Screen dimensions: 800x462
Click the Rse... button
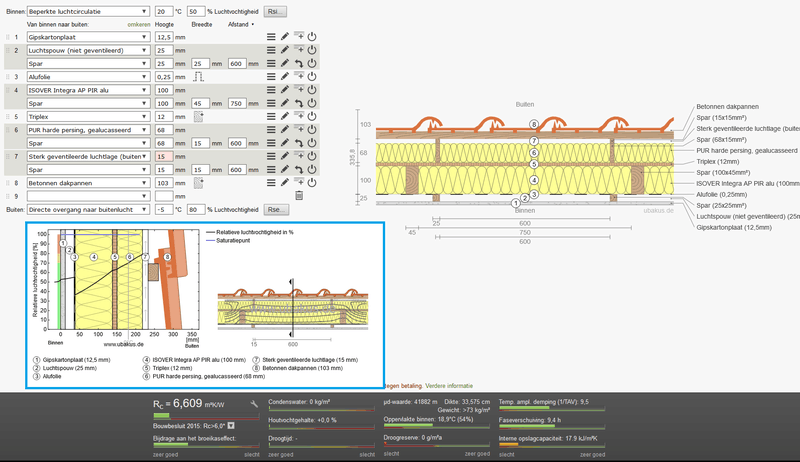coord(275,210)
